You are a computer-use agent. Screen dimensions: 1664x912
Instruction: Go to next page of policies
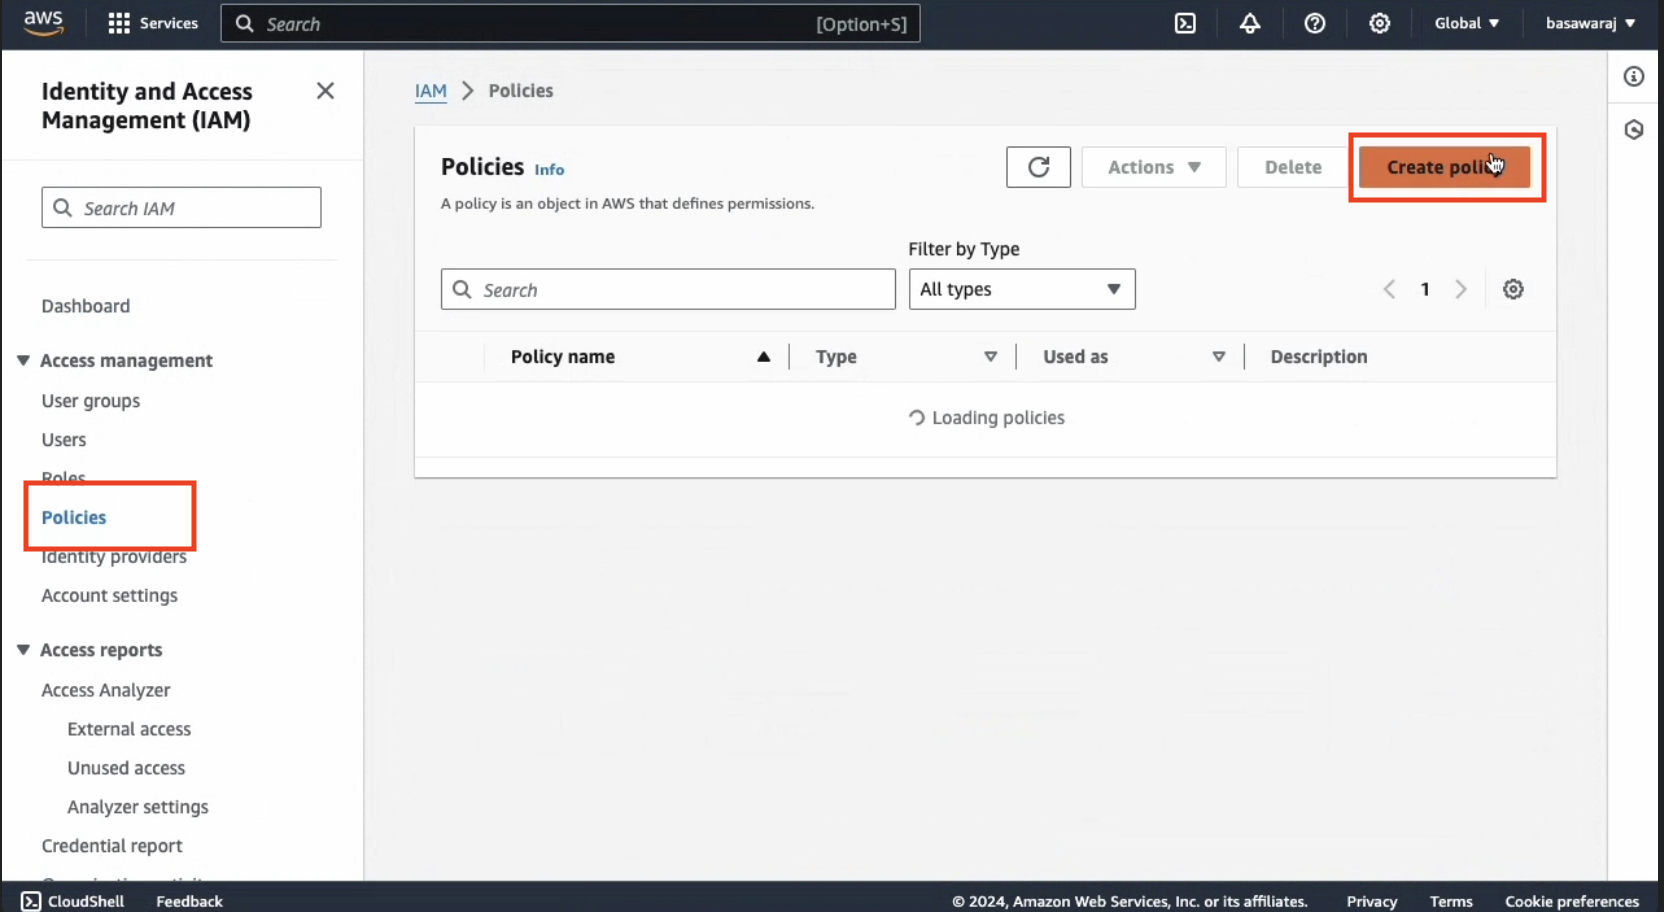(1461, 289)
